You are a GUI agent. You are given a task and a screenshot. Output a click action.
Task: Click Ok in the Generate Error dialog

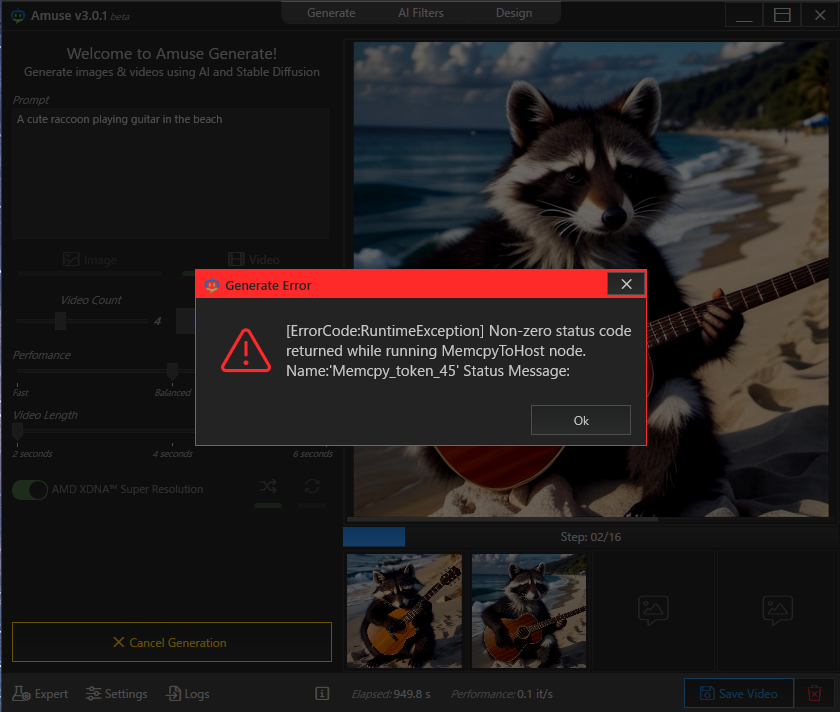tap(580, 420)
